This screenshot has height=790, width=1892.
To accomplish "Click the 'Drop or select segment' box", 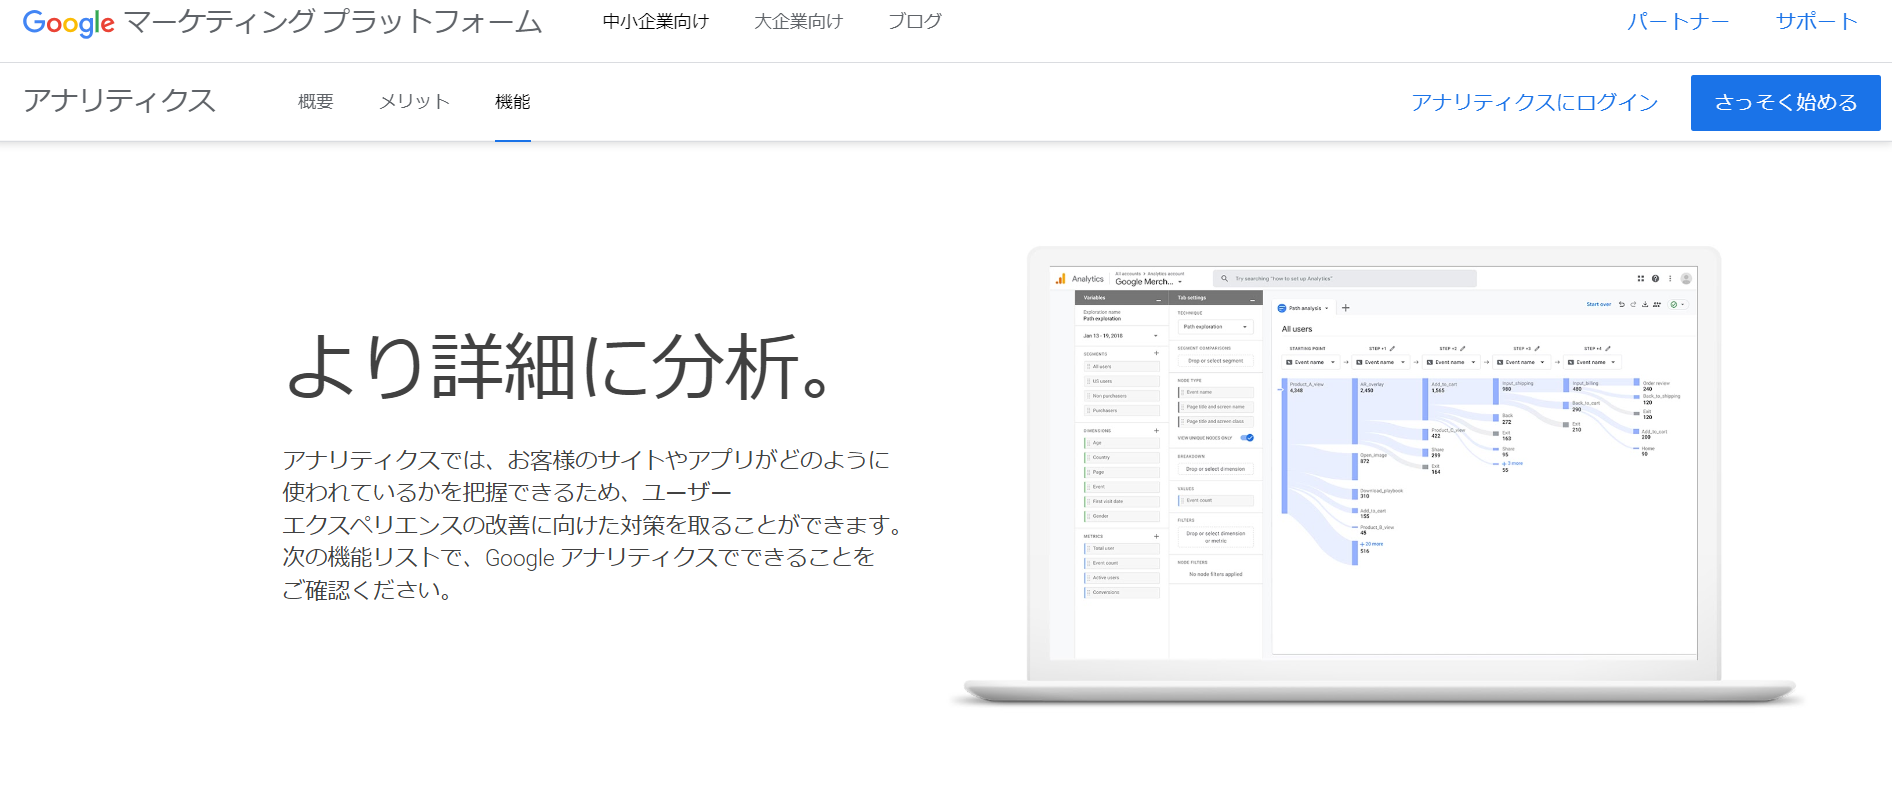I will pyautogui.click(x=1216, y=361).
